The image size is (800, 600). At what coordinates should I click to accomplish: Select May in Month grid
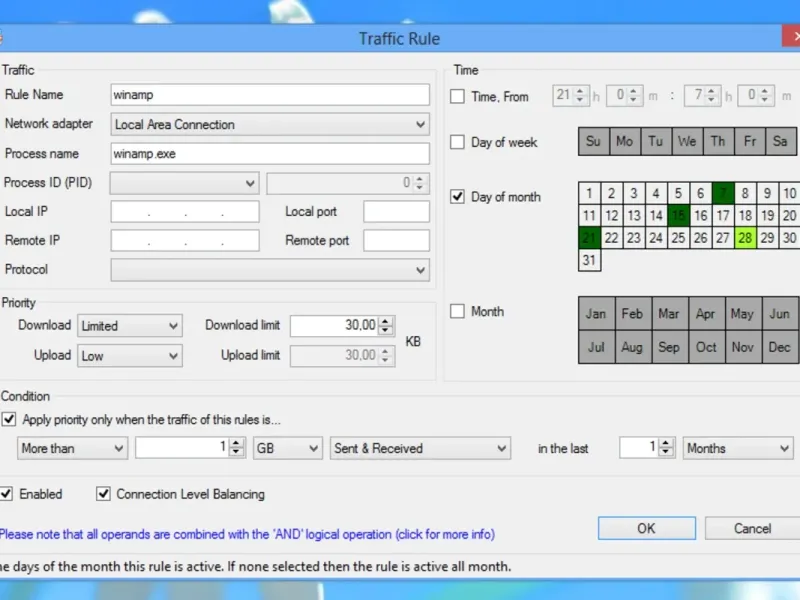(743, 314)
